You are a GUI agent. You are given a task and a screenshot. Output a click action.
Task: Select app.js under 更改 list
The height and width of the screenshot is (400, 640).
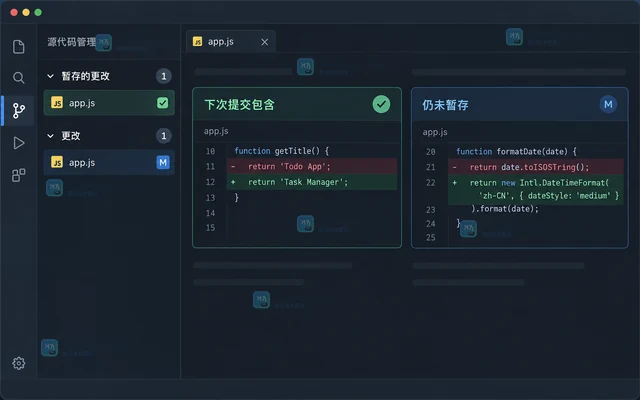(x=109, y=162)
